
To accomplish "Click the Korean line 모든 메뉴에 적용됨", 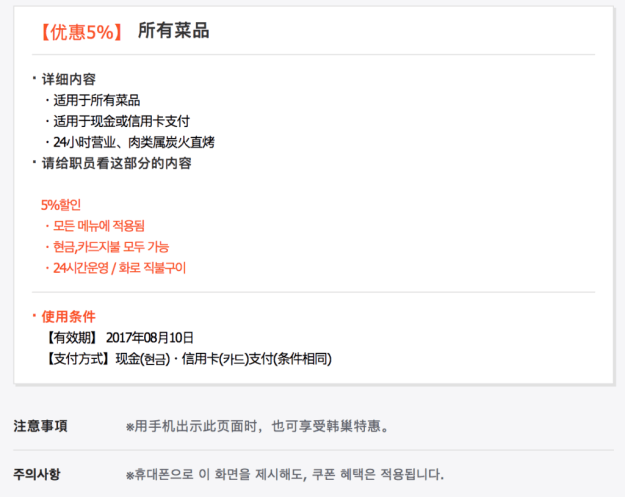I will [99, 226].
